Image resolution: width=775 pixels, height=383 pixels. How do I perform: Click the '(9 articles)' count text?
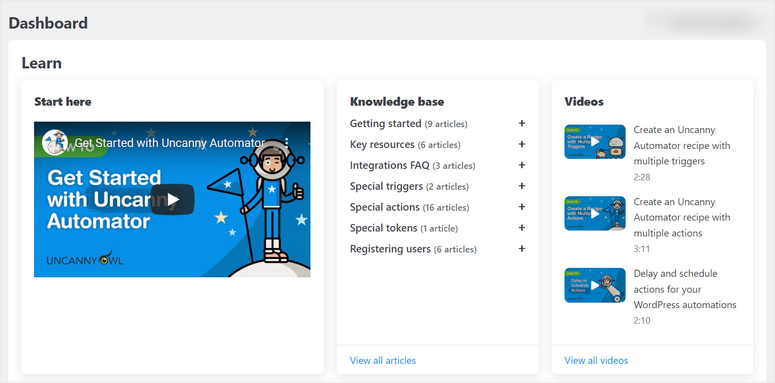point(446,124)
